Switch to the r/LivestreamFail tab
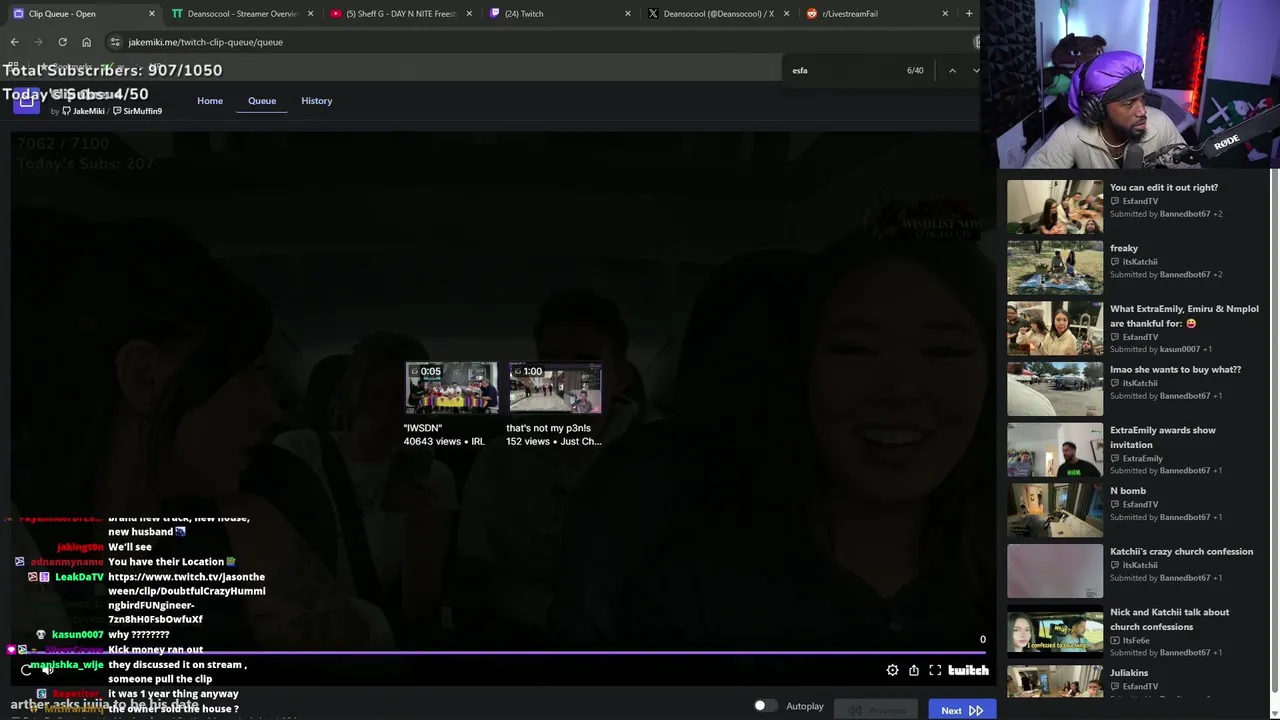 pyautogui.click(x=877, y=14)
